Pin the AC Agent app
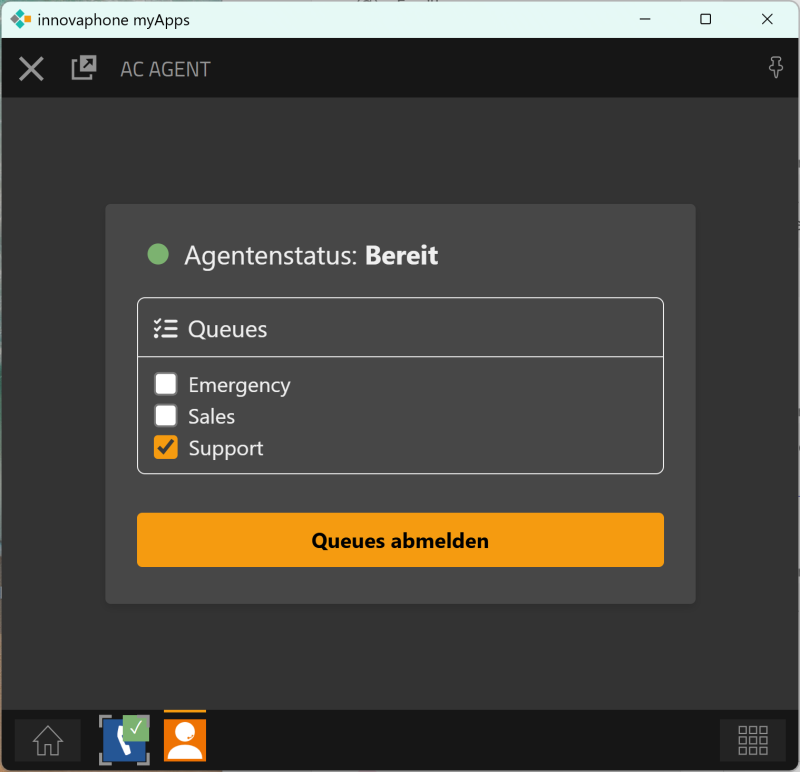 click(x=776, y=67)
